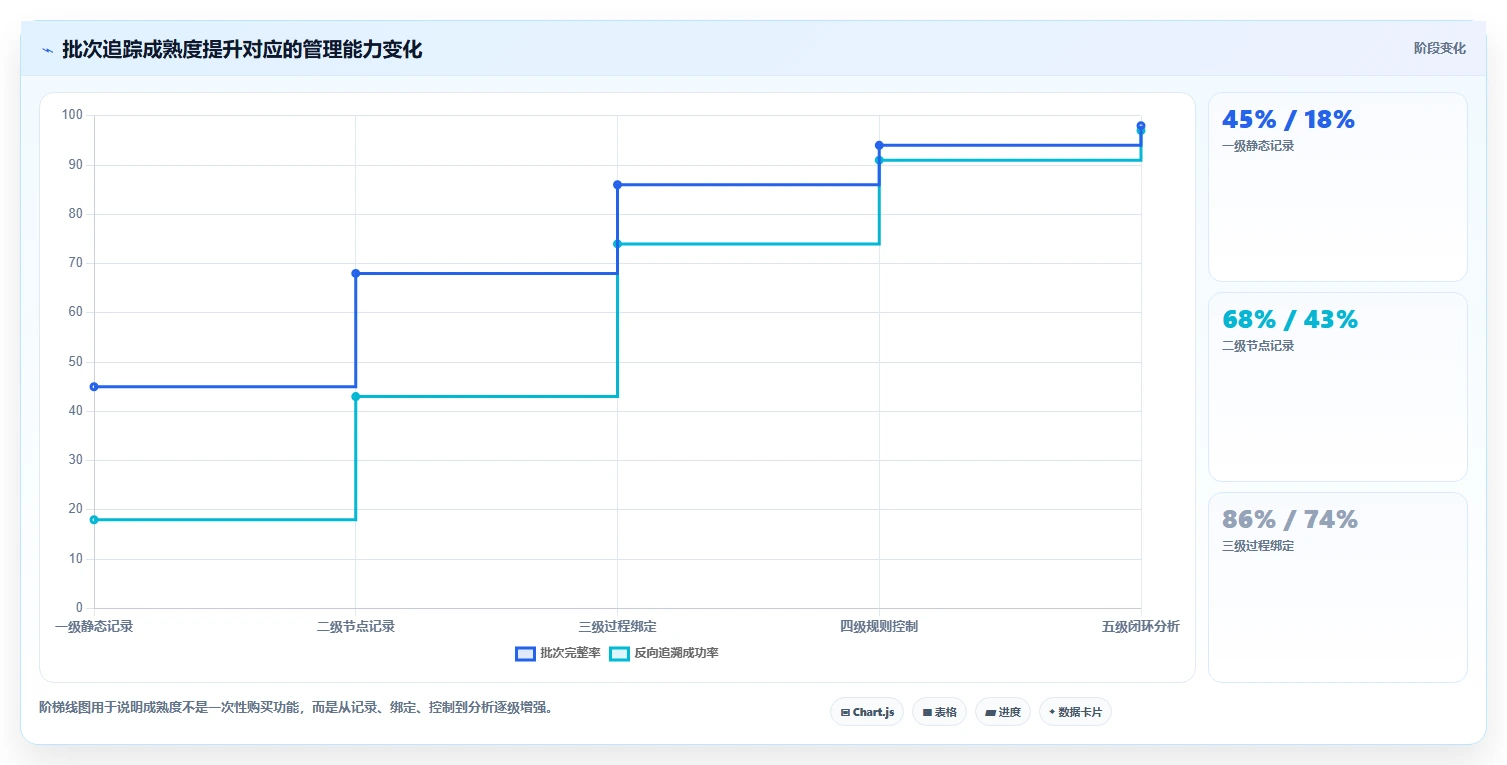Open the 68% / 43% 二级节点记录 card
1507x765 pixels.
point(1338,387)
